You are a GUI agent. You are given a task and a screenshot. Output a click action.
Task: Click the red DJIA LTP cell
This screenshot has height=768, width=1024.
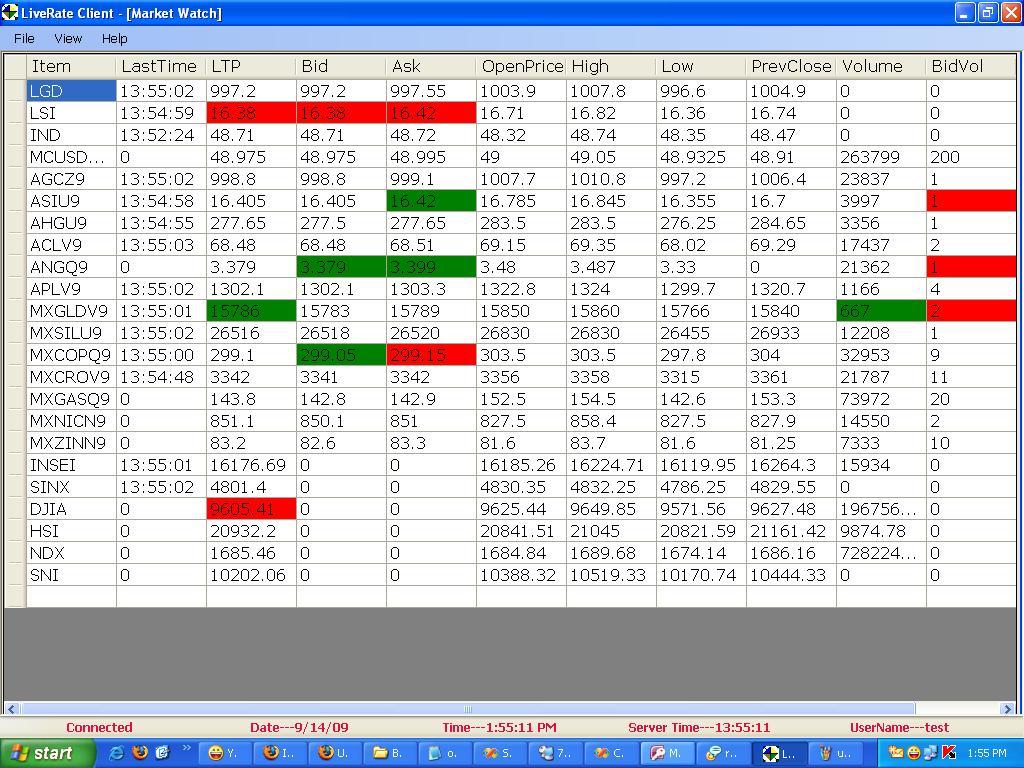pyautogui.click(x=250, y=509)
